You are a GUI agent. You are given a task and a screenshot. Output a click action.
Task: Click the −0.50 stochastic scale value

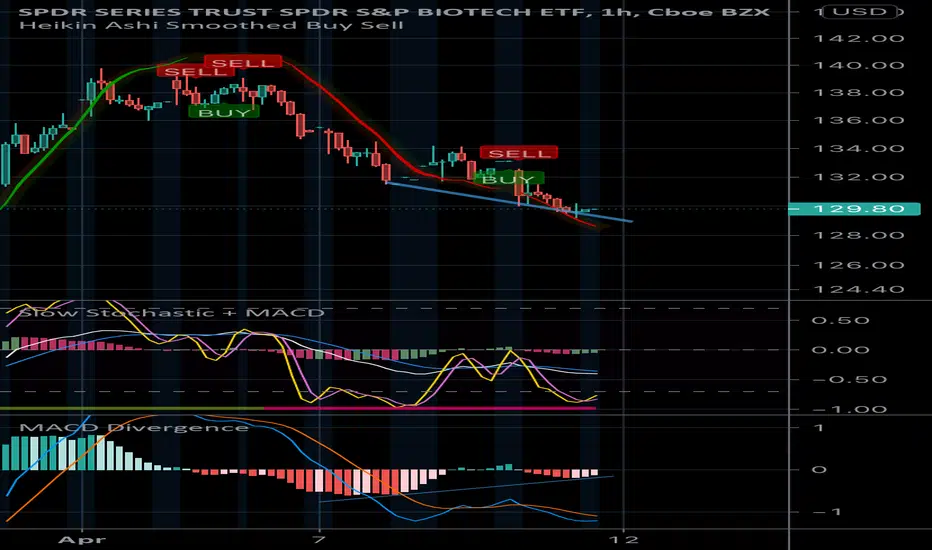[849, 379]
